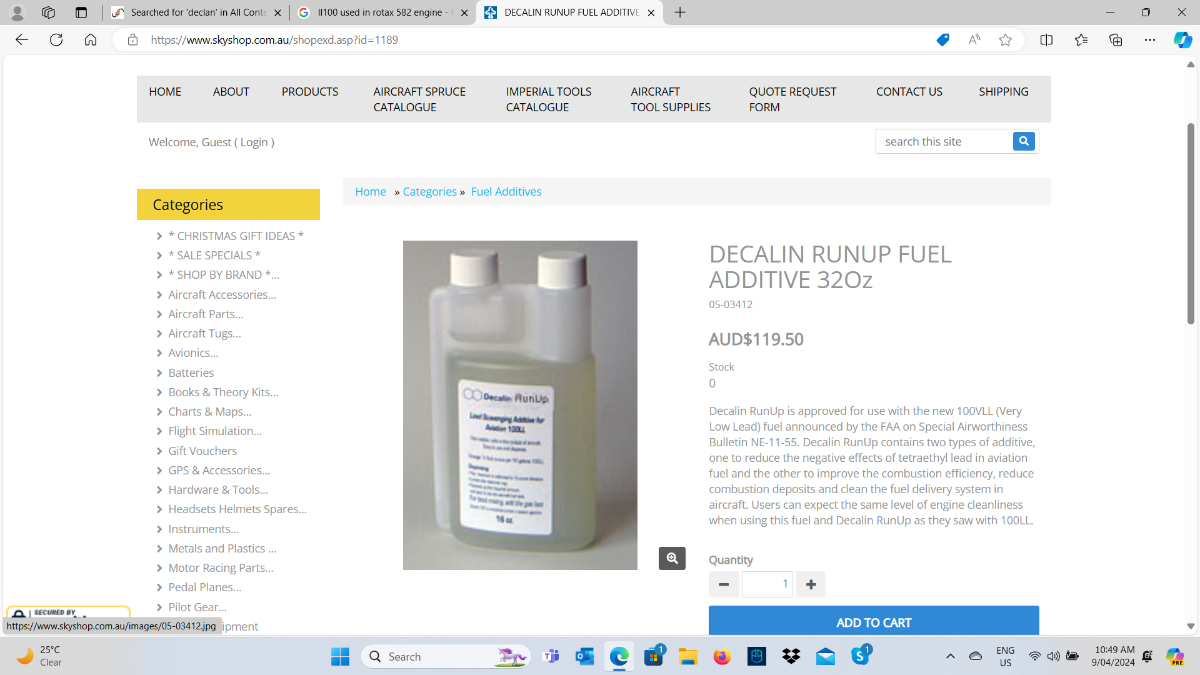The width and height of the screenshot is (1200, 675).
Task: Open Dropbox from the taskbar
Action: 791,656
